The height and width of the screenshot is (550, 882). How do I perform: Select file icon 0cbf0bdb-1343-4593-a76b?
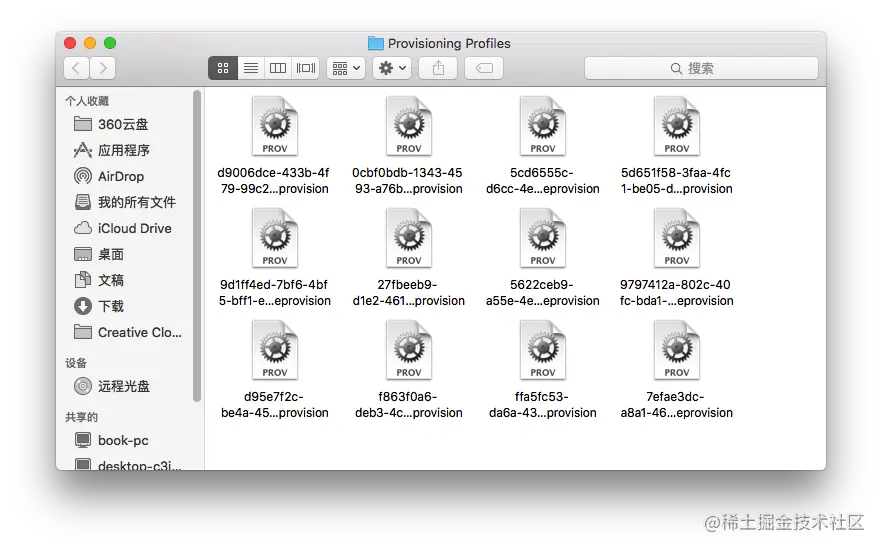point(408,127)
